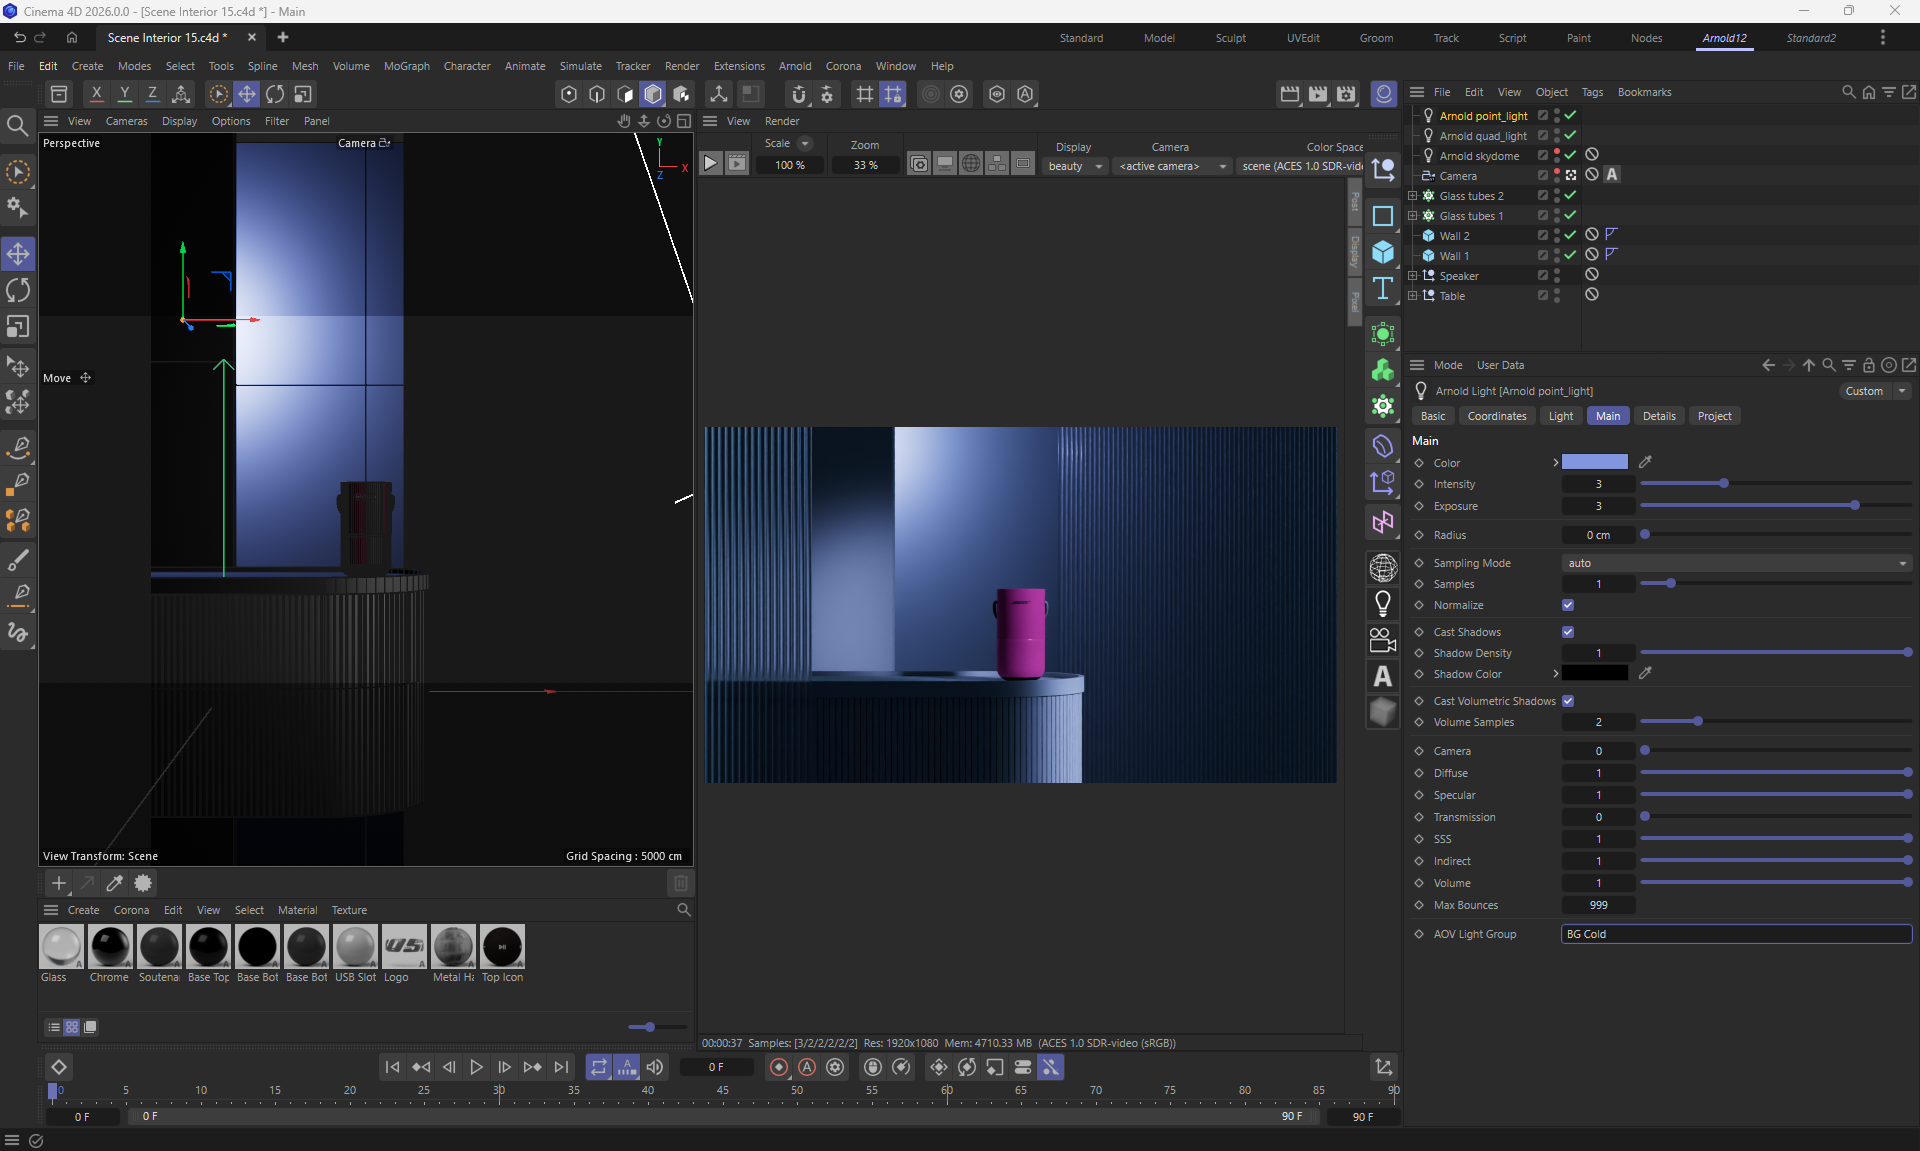The width and height of the screenshot is (1920, 1151).
Task: Click the Light object icon in palette
Action: pyautogui.click(x=1383, y=604)
